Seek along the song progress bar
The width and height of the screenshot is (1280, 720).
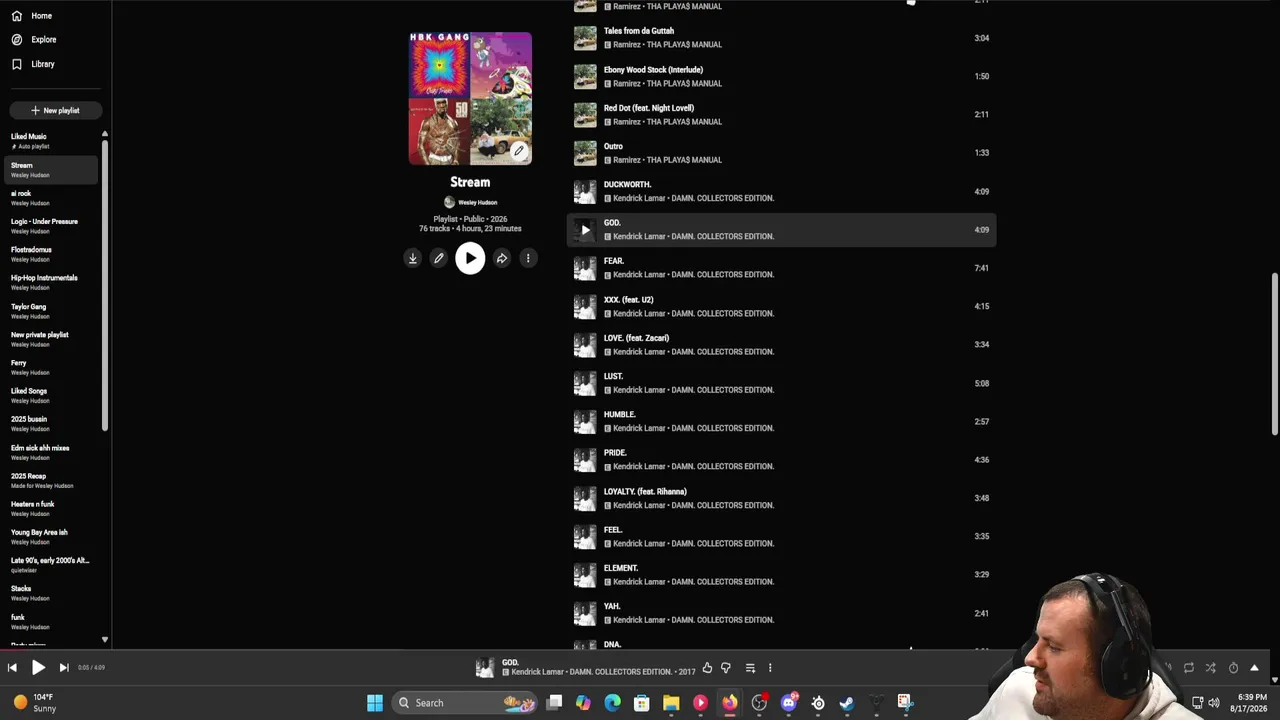pos(640,651)
